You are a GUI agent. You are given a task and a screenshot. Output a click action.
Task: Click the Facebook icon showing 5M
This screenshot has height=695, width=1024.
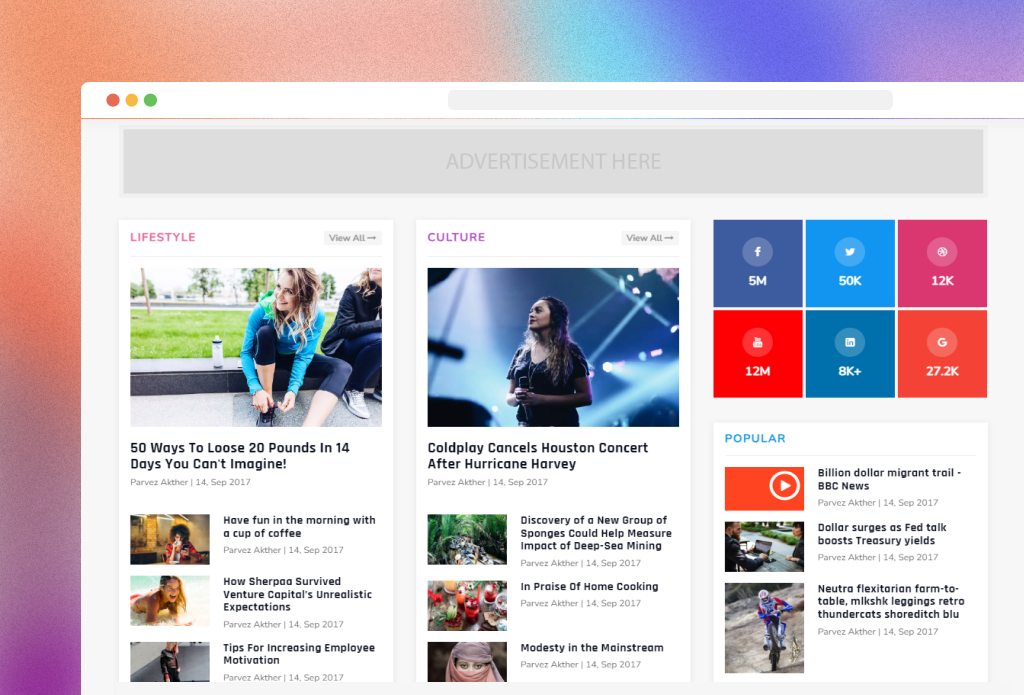pos(757,252)
